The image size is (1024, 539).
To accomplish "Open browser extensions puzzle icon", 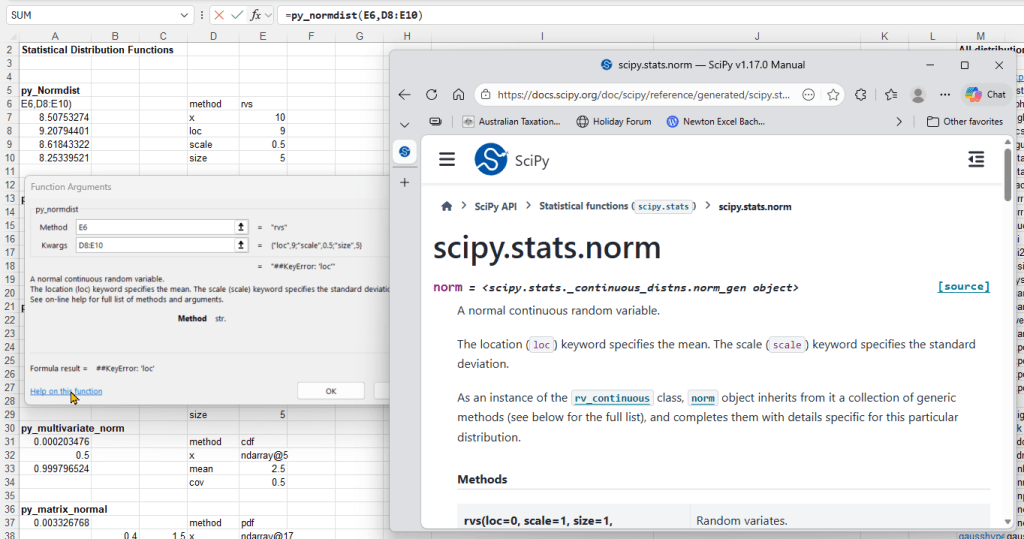I will pos(861,95).
